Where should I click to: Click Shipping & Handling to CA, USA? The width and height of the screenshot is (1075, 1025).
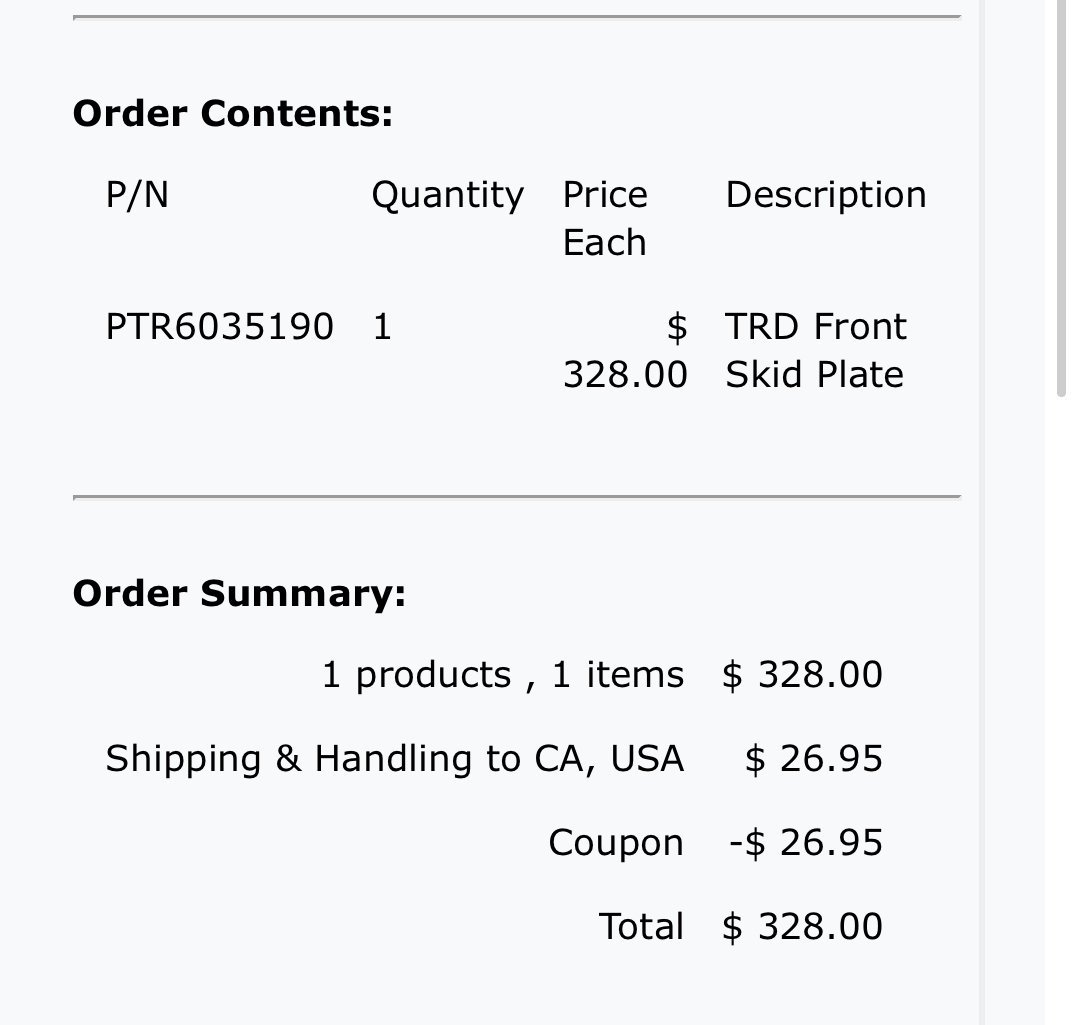(395, 759)
